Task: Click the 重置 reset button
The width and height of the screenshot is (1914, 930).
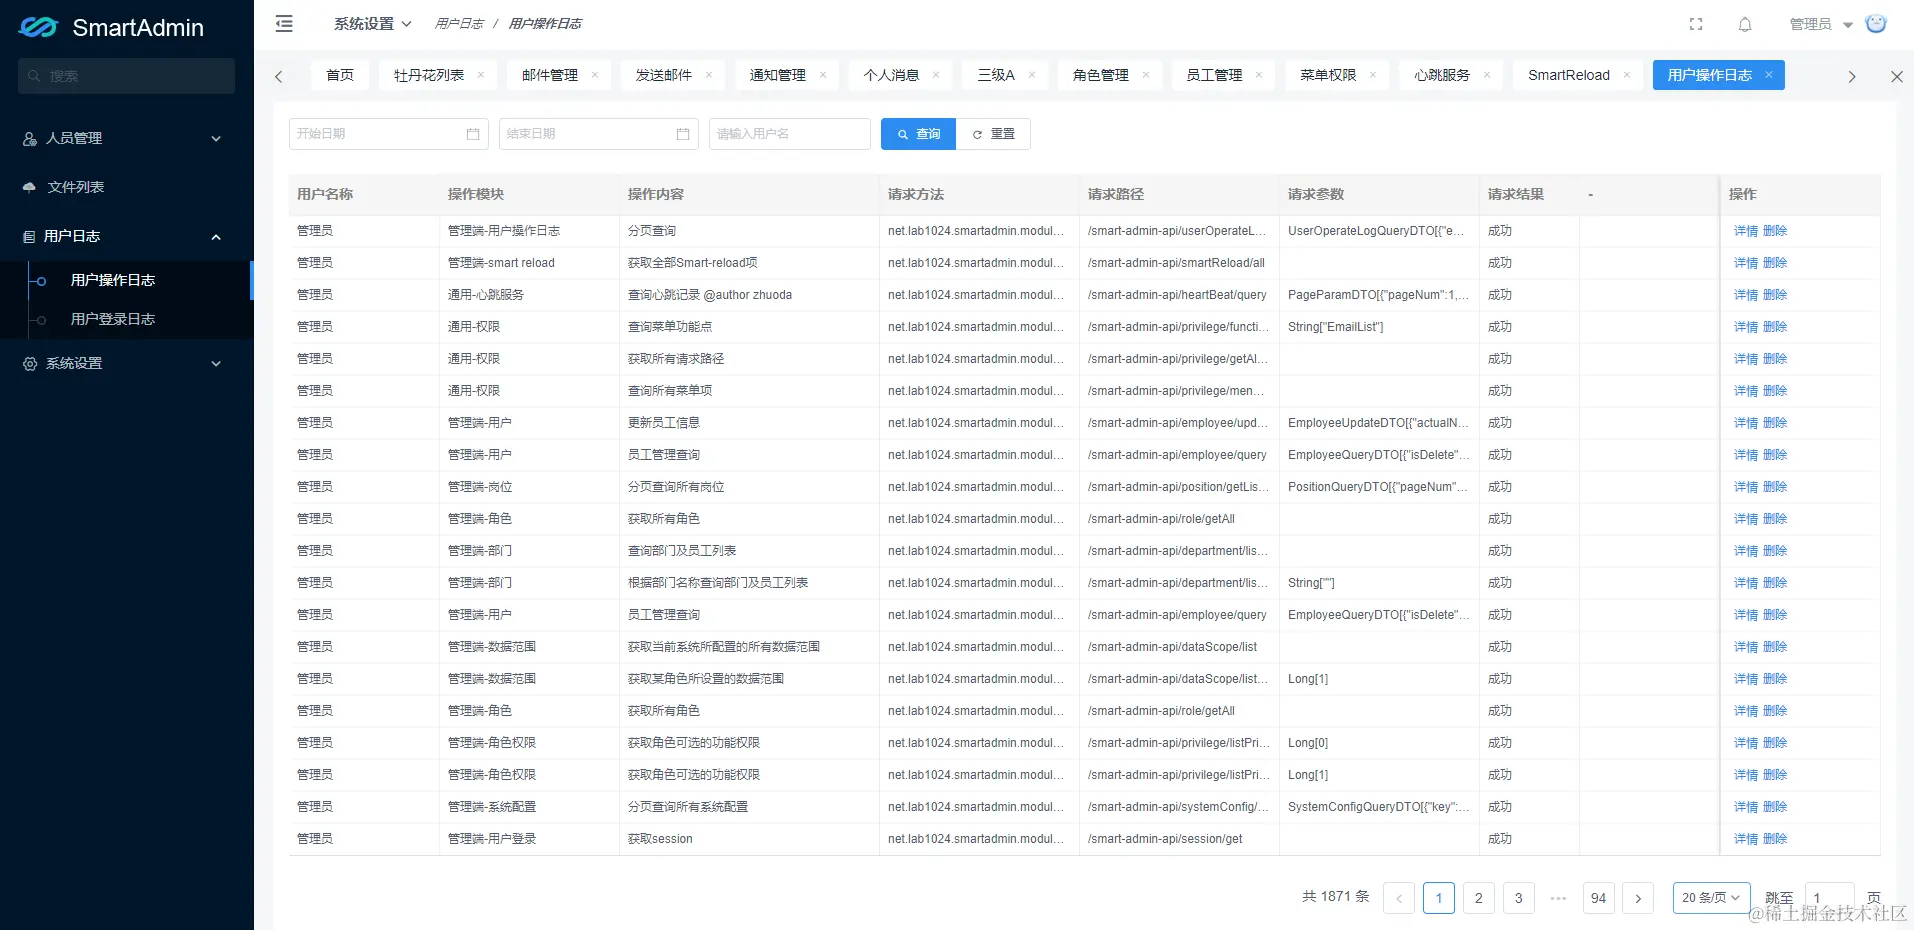Action: pyautogui.click(x=993, y=134)
